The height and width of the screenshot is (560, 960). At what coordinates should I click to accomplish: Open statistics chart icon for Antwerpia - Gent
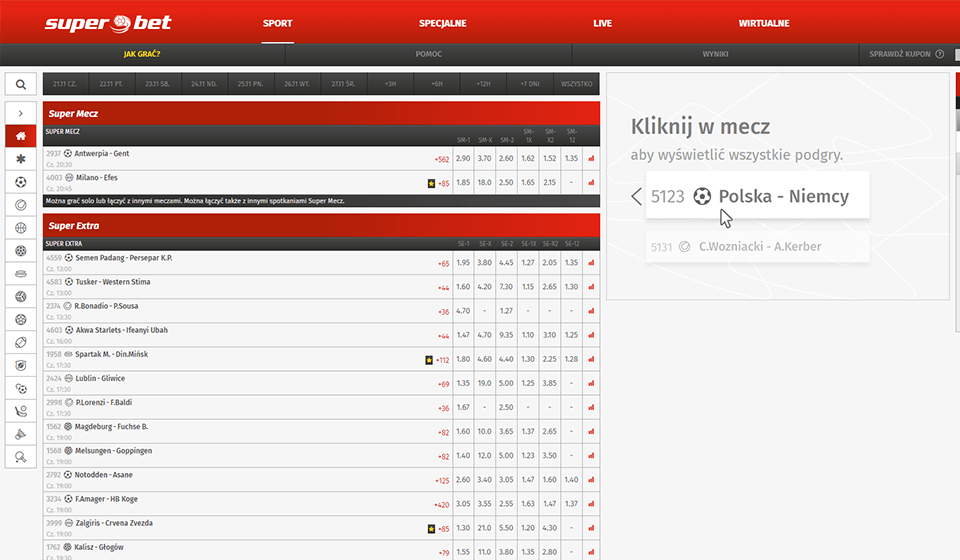tap(591, 159)
